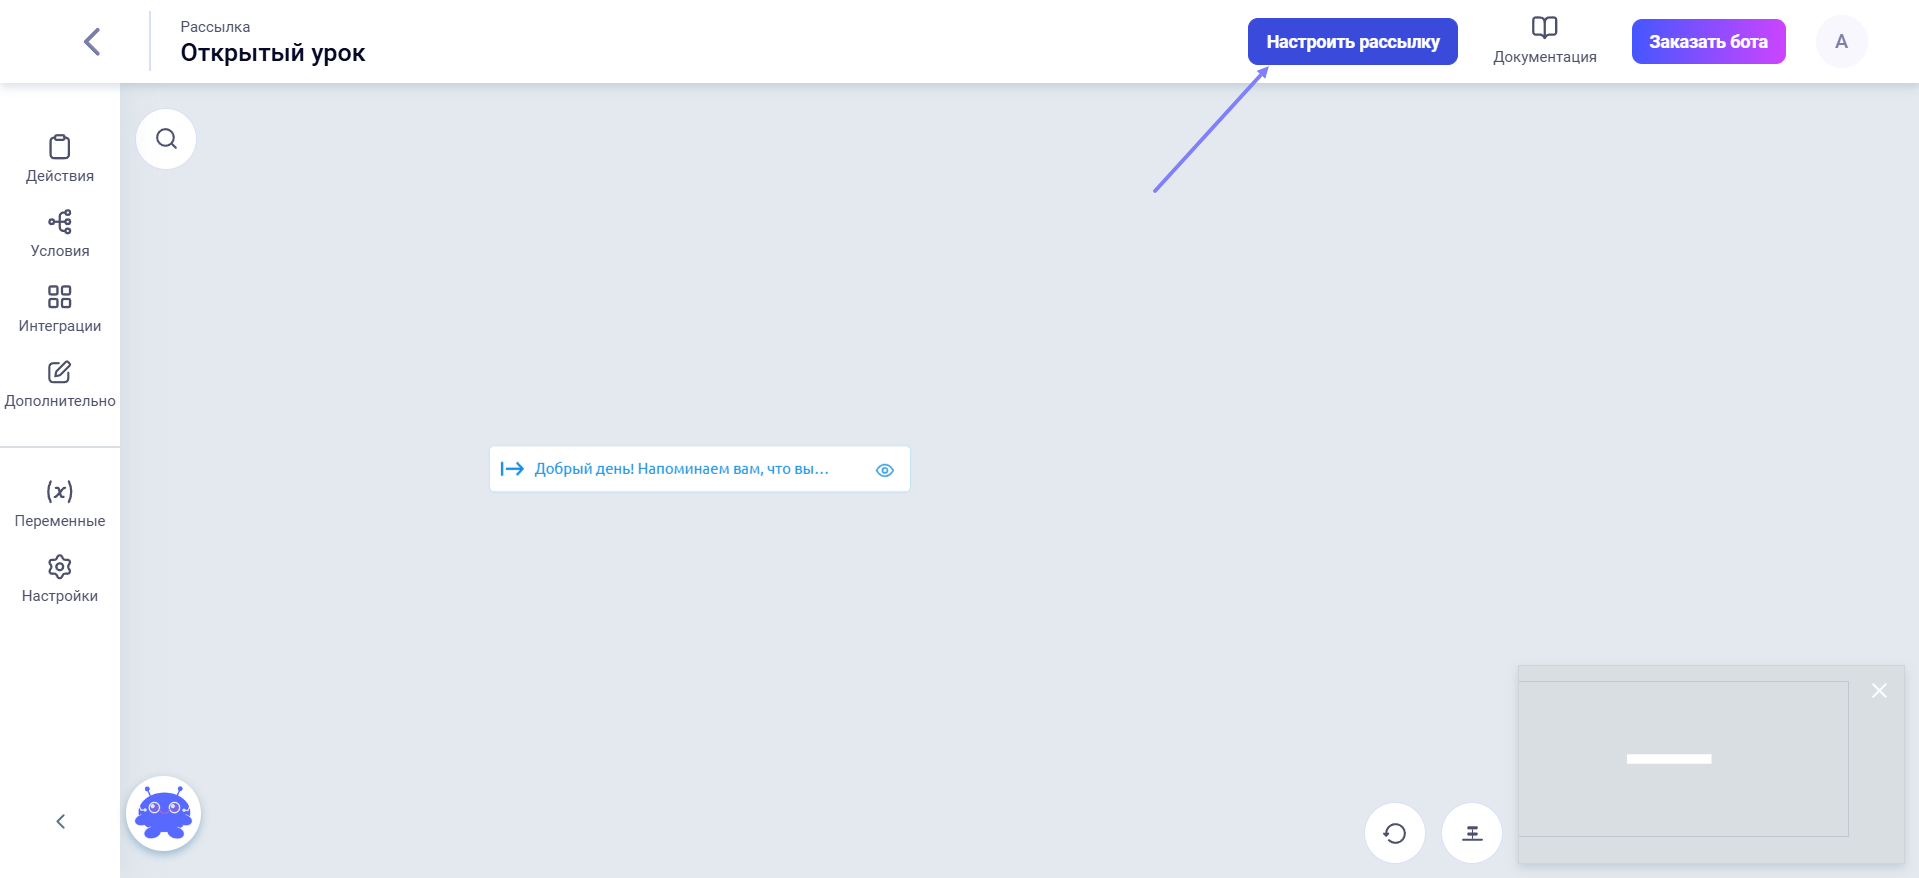Open the Интеграции panel
This screenshot has height=878, width=1919.
(60, 309)
